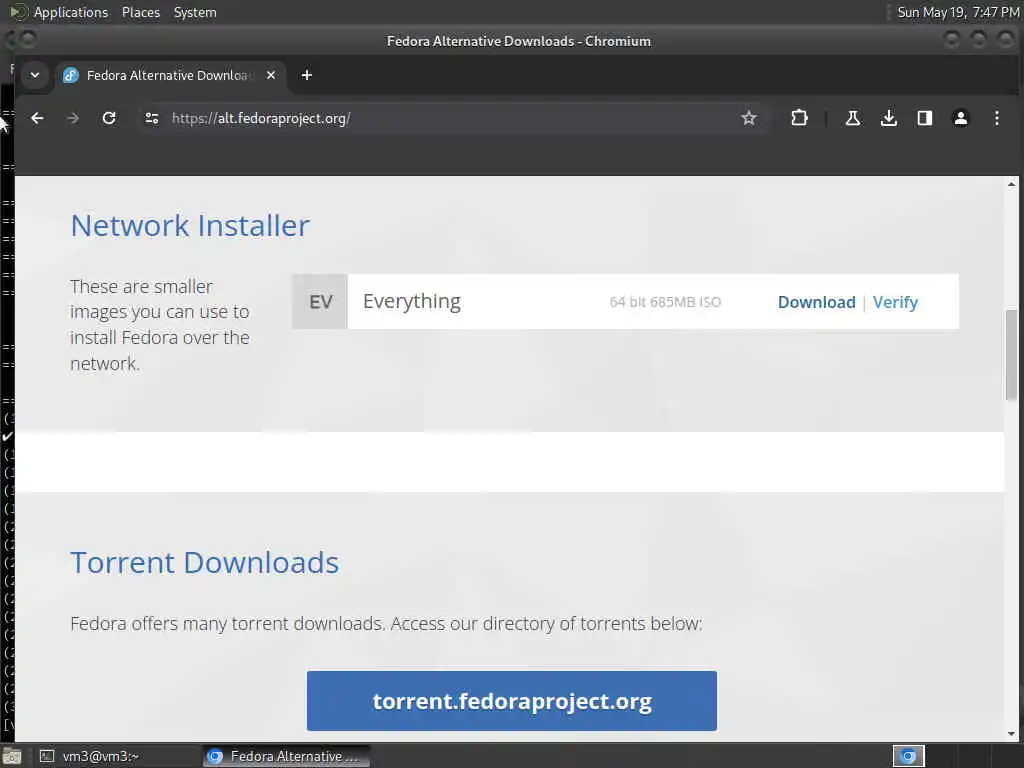Viewport: 1024px width, 768px height.
Task: Click the page vertical scrollbar thumb
Action: pyautogui.click(x=1011, y=355)
